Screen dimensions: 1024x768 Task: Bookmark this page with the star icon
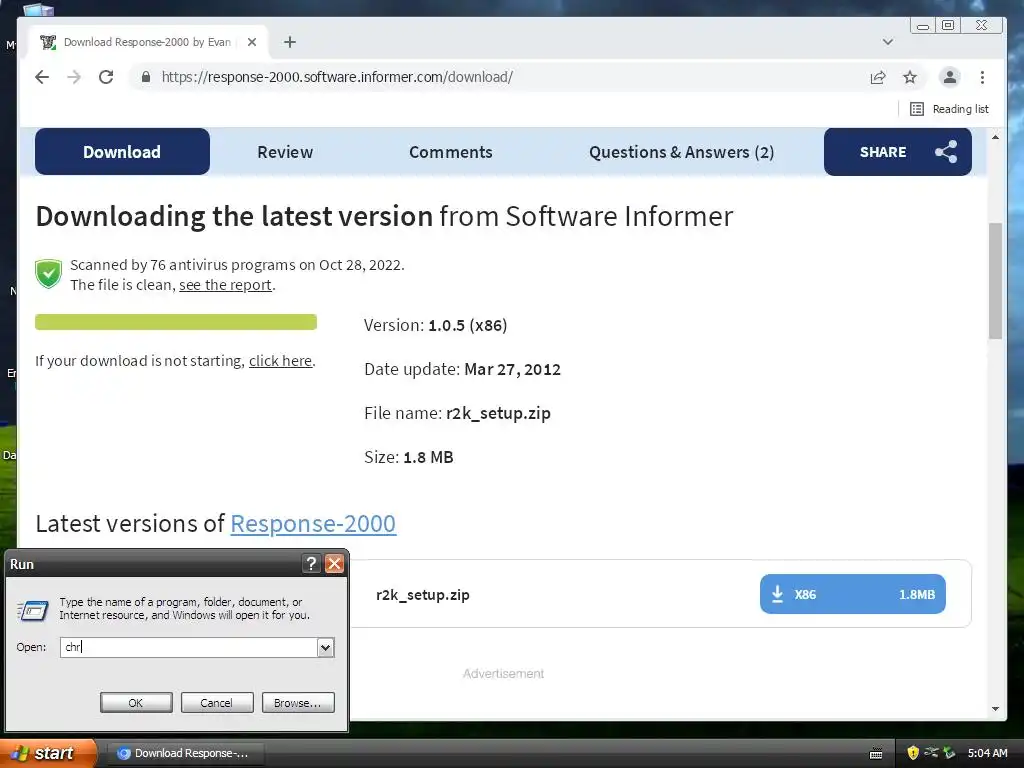click(910, 78)
